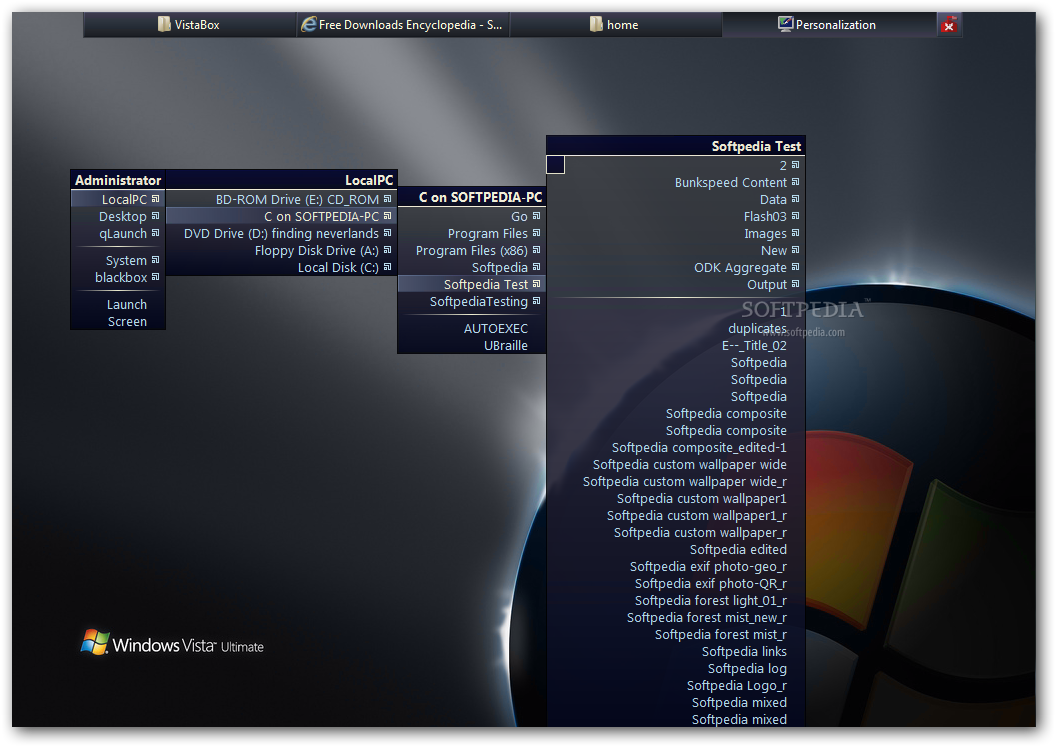Image resolution: width=1056 pixels, height=747 pixels.
Task: Switch to Free Downloads Encyclopedia taskbar item
Action: 403,25
